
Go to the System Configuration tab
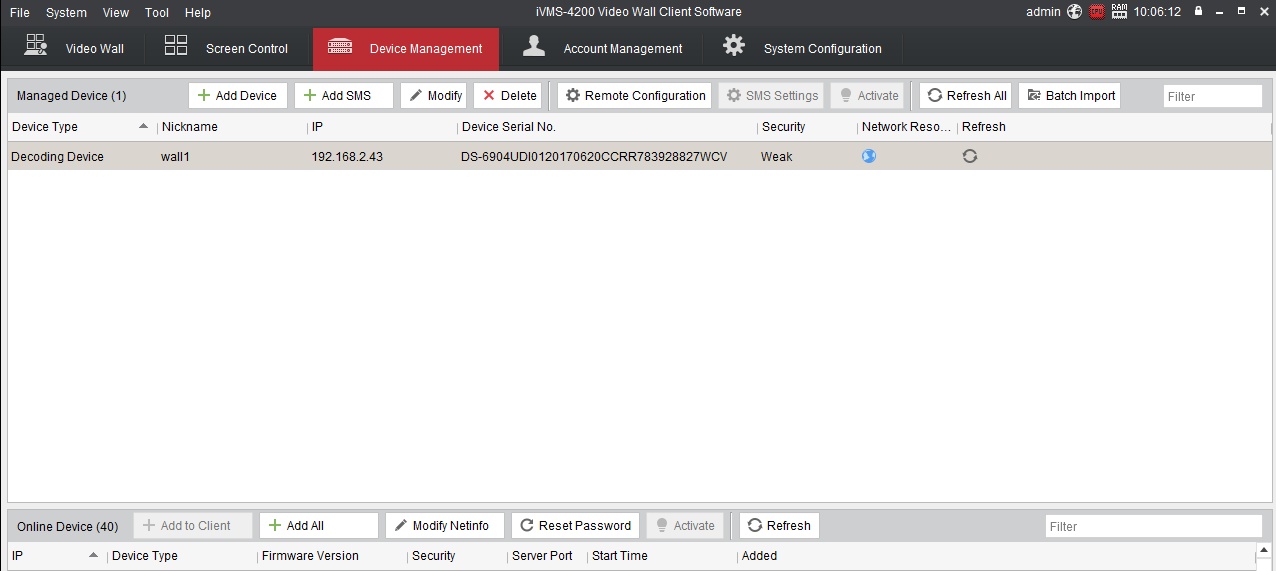[803, 48]
